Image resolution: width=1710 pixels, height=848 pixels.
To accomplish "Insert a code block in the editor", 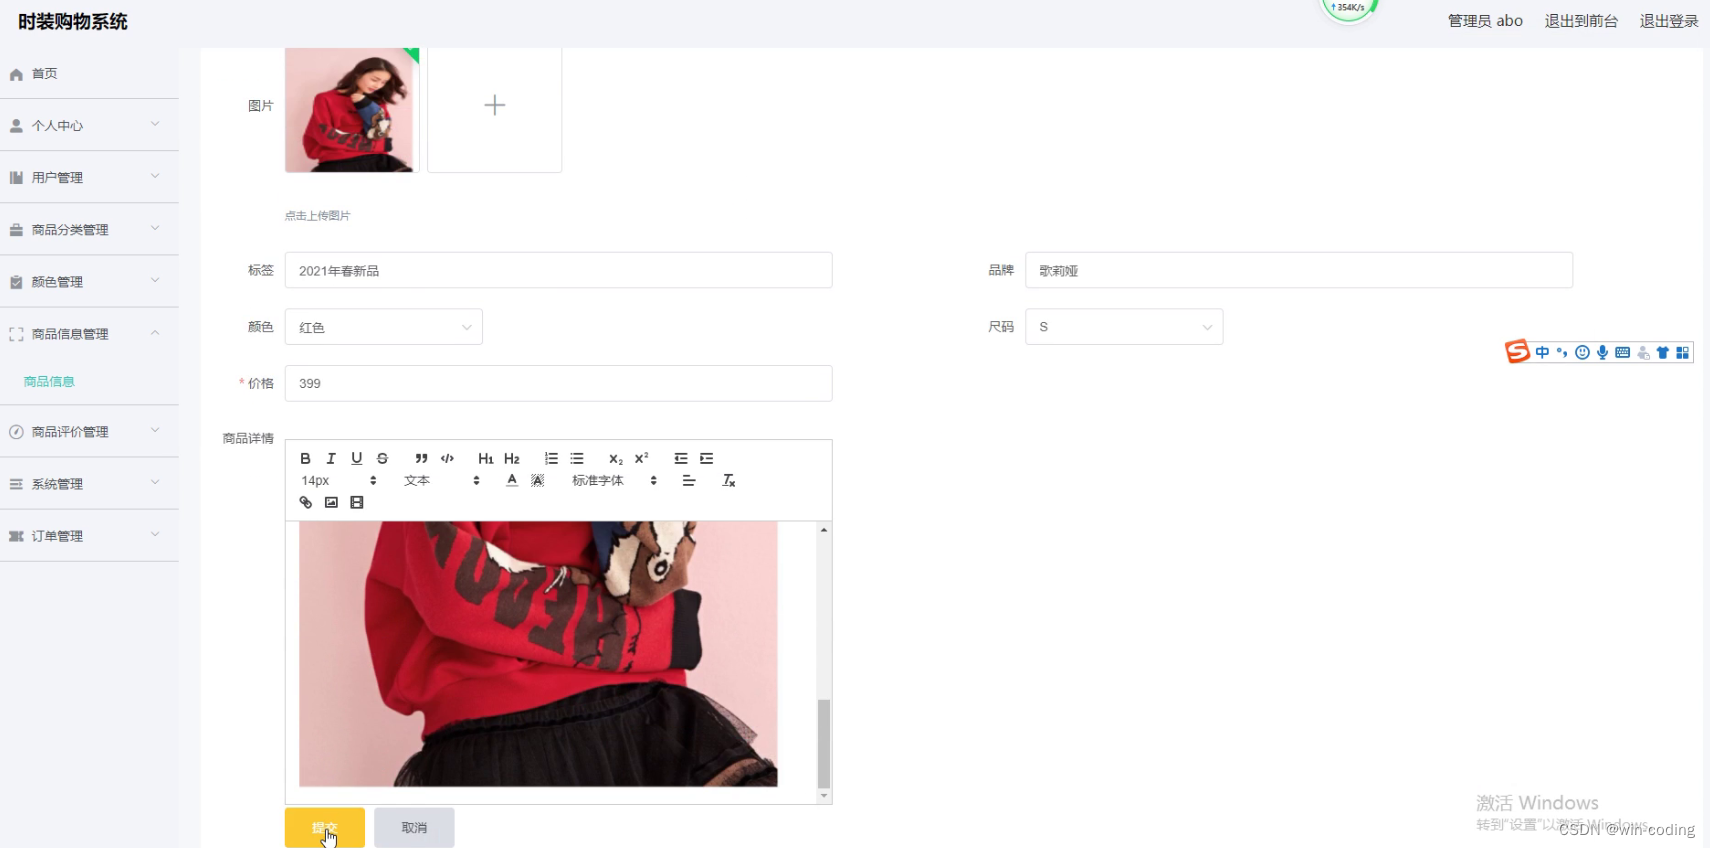I will [x=447, y=458].
